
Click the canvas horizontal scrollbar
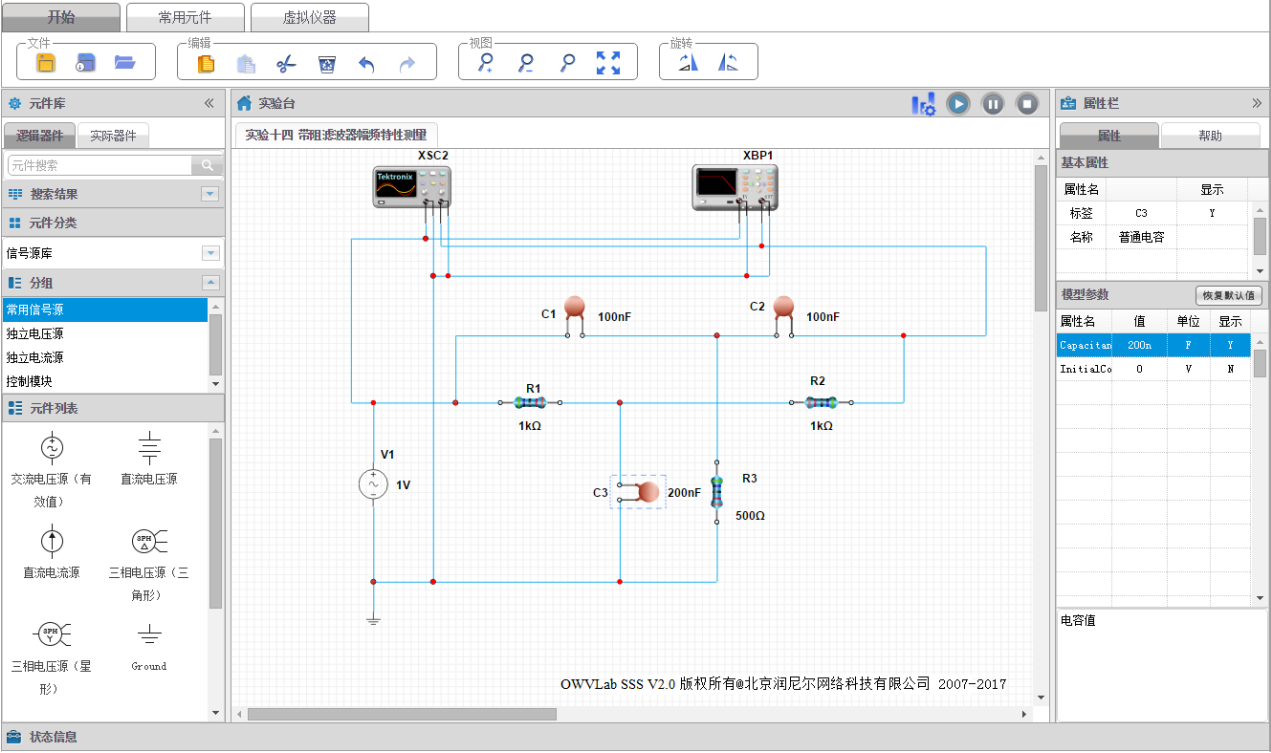[402, 714]
